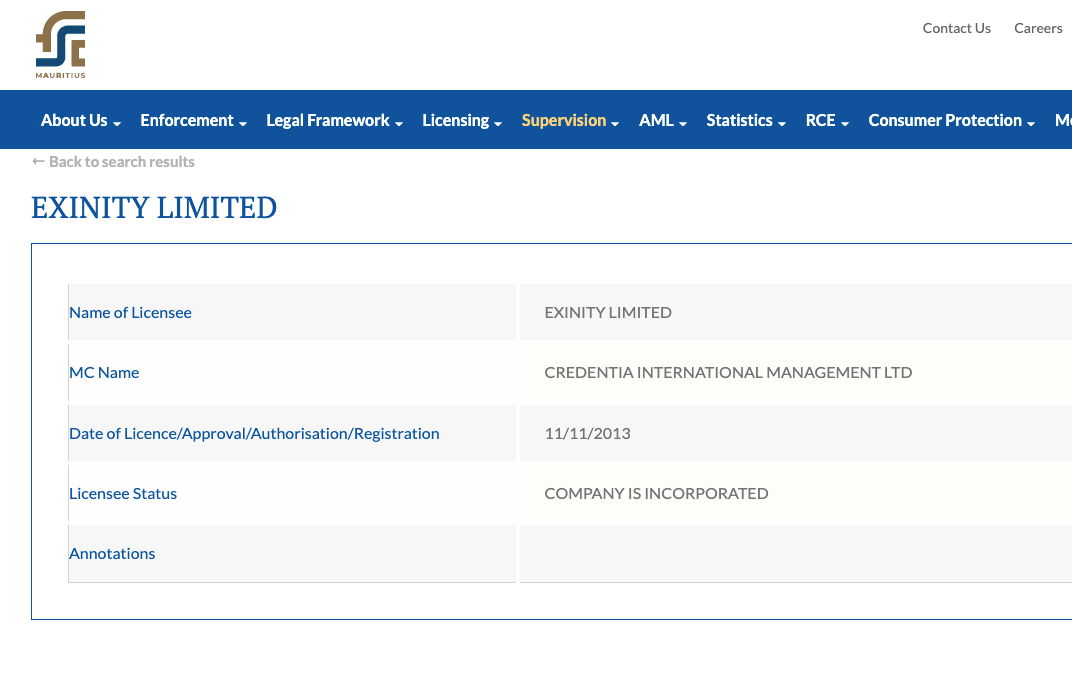1072x673 pixels.
Task: Click the FSC Mauritius logo
Action: (60, 44)
